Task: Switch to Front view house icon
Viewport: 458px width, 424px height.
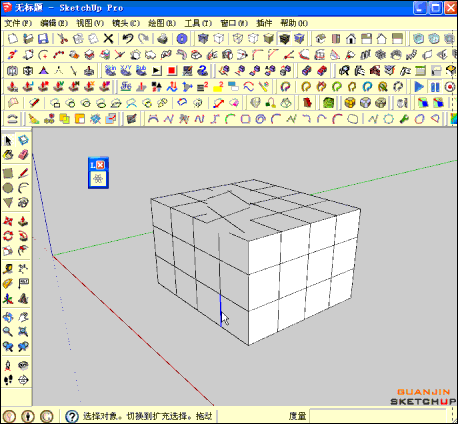Action: (351, 39)
